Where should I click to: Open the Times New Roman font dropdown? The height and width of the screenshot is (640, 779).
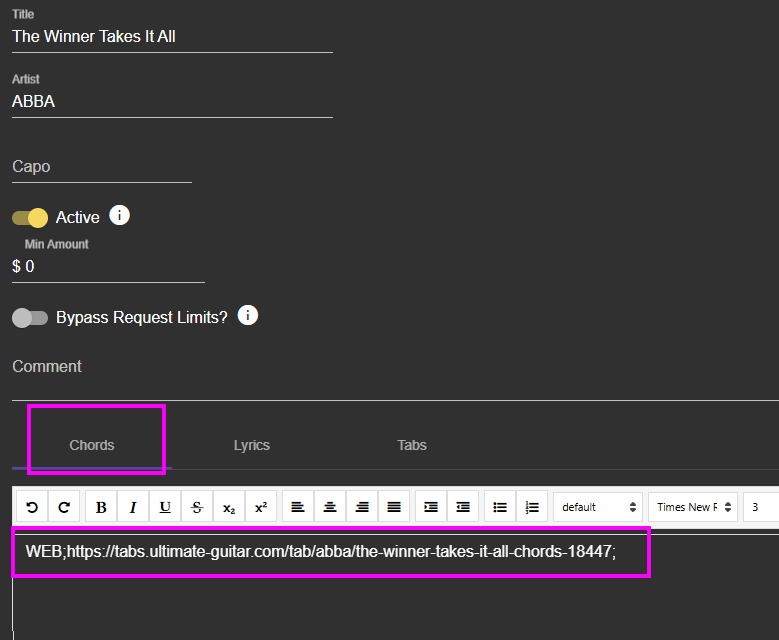click(x=693, y=507)
